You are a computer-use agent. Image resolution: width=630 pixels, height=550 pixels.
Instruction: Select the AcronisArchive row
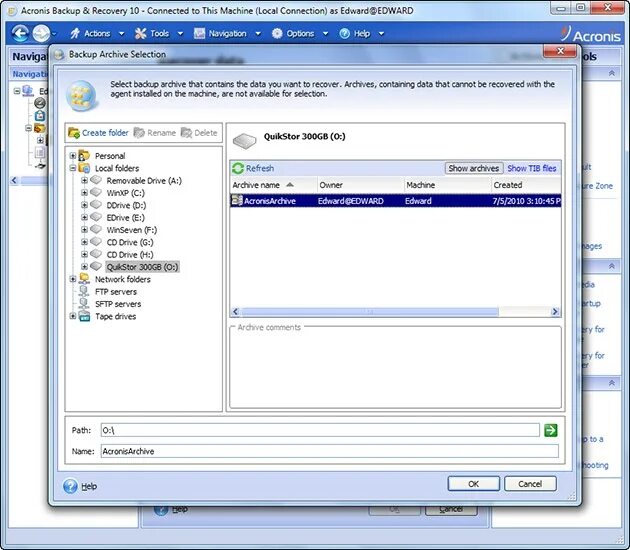pos(395,200)
